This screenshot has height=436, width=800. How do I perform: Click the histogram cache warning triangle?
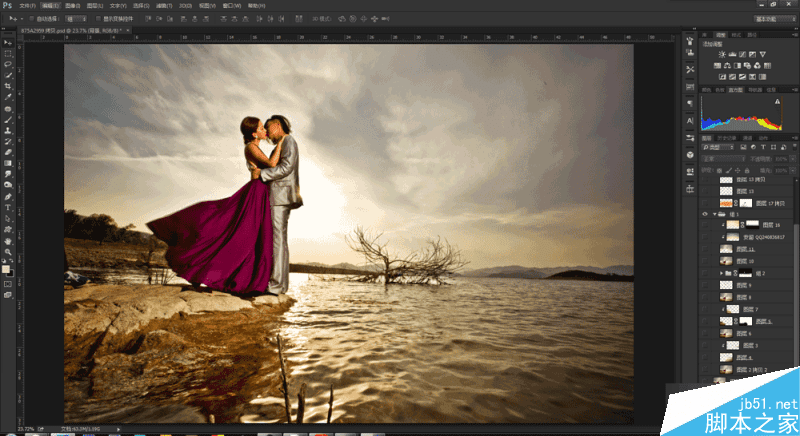click(778, 101)
